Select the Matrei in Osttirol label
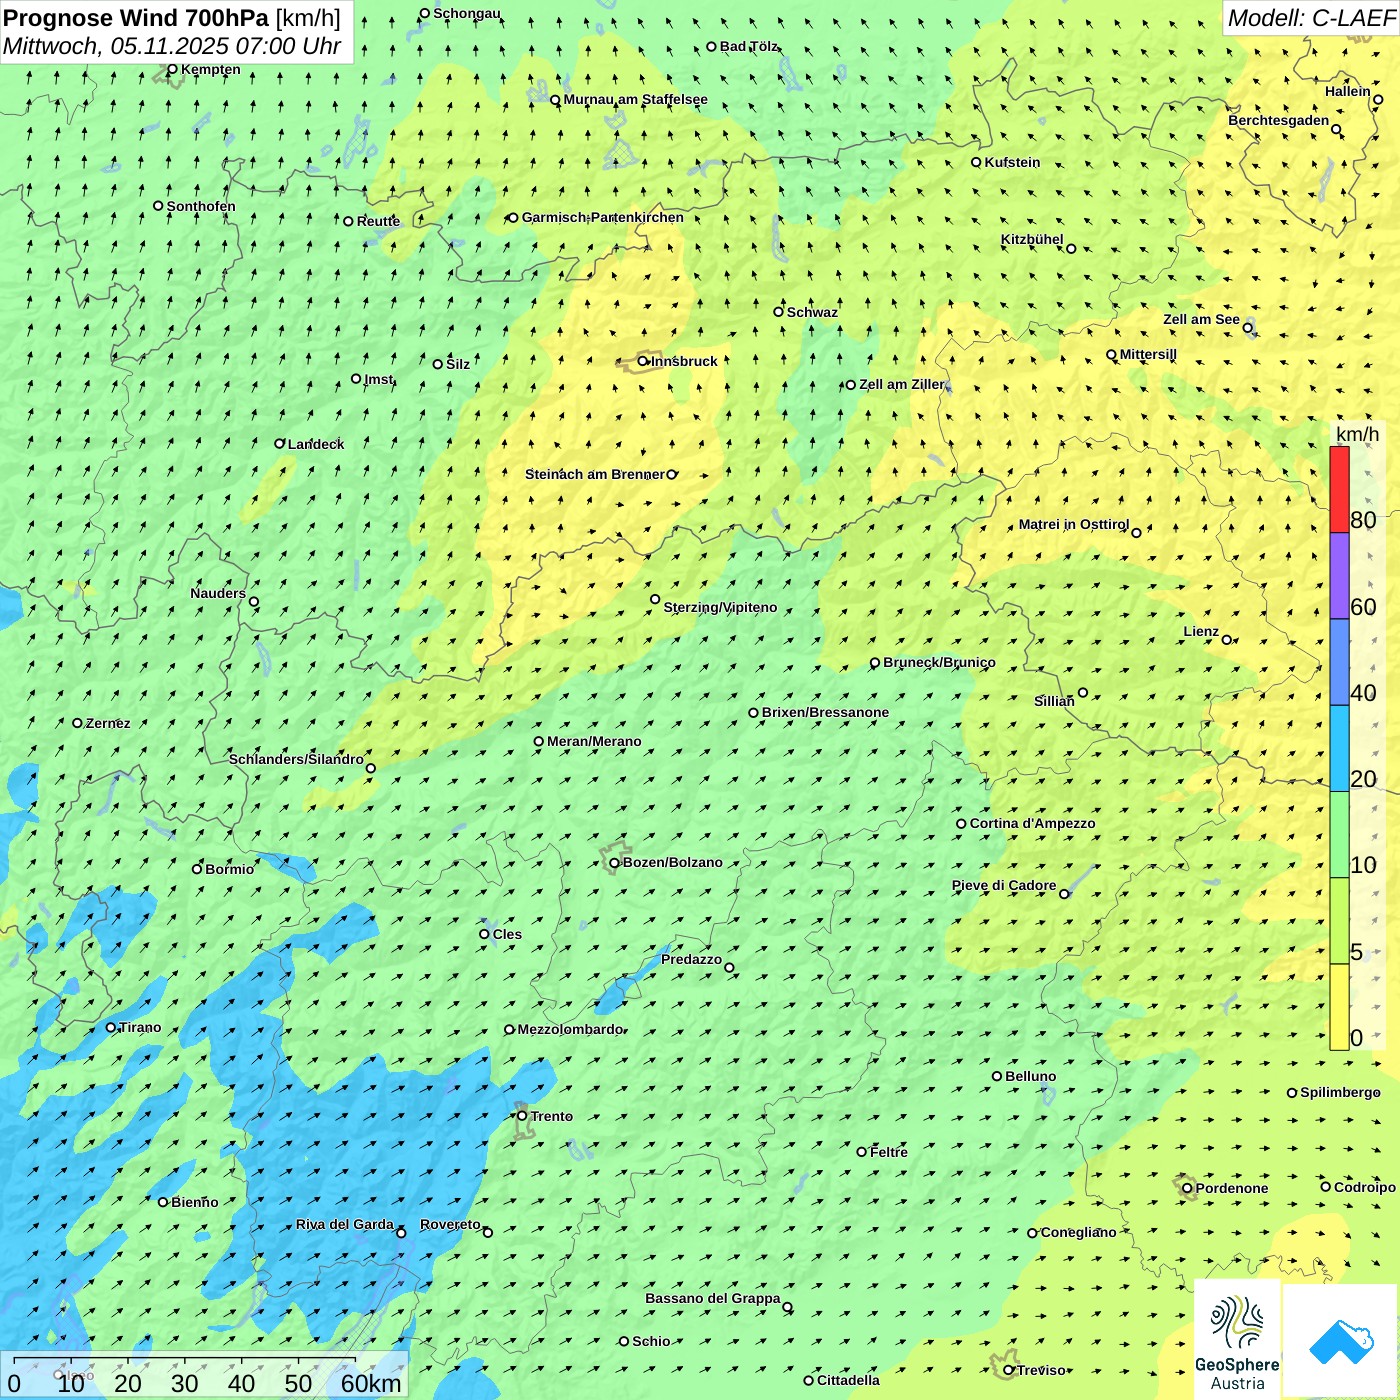This screenshot has height=1400, width=1400. 1074,525
